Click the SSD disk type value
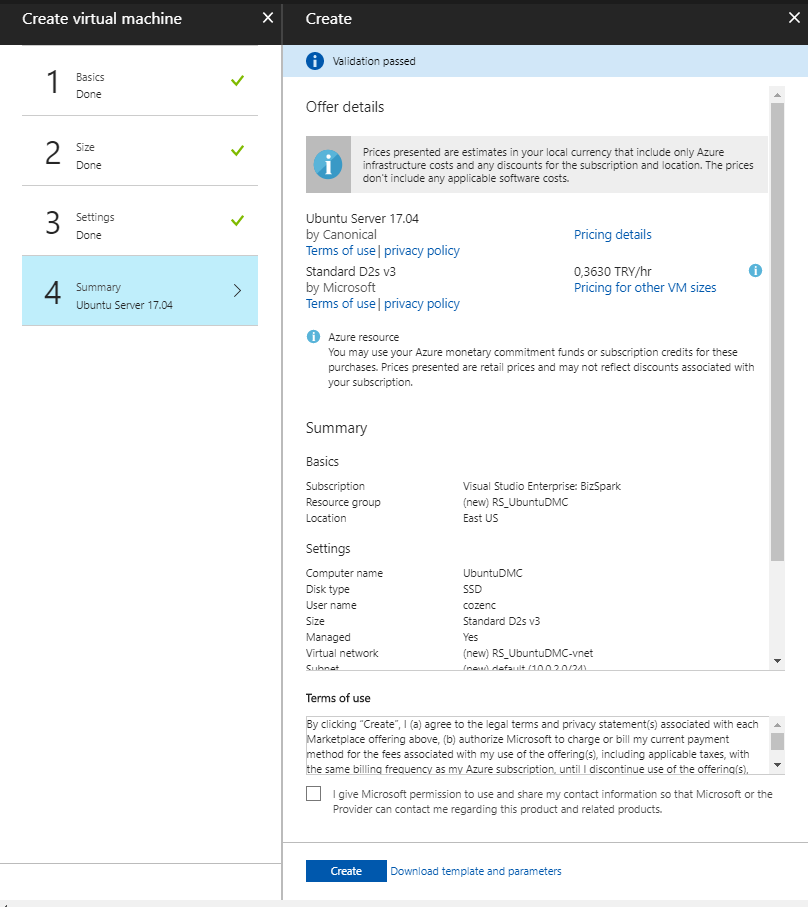808x907 pixels. coord(472,589)
